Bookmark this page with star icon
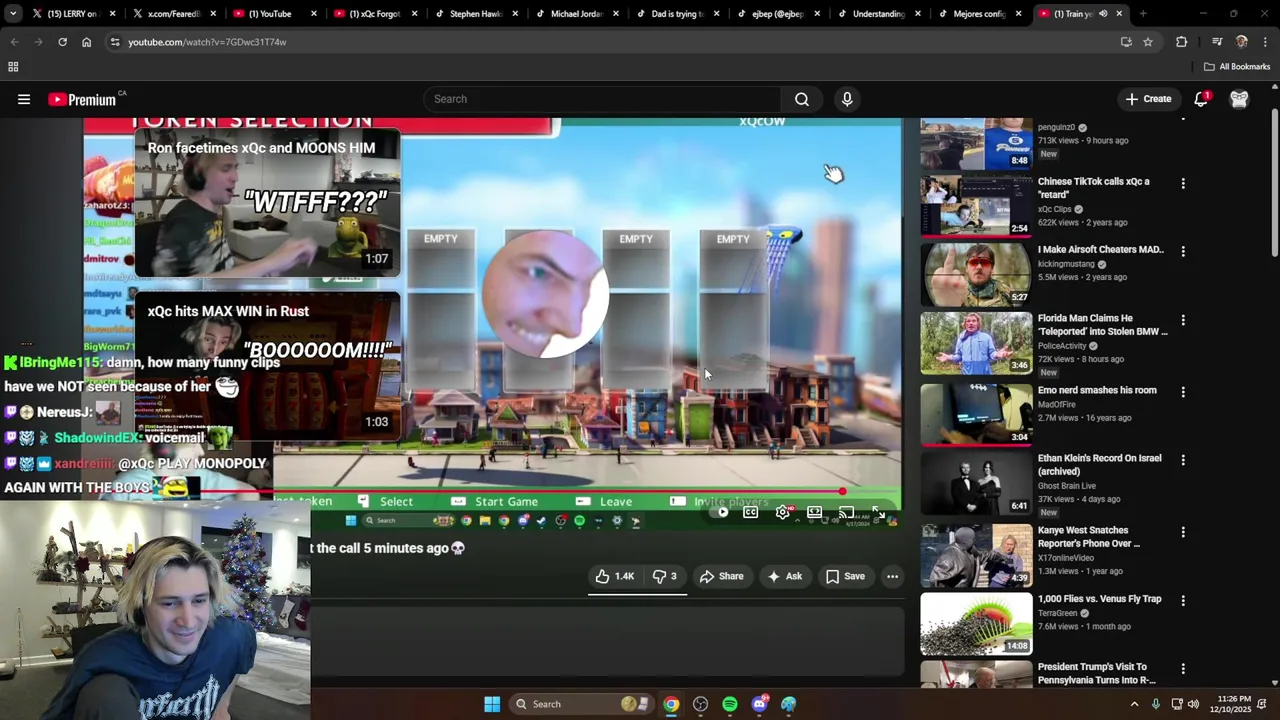The width and height of the screenshot is (1280, 720). coord(1148,42)
